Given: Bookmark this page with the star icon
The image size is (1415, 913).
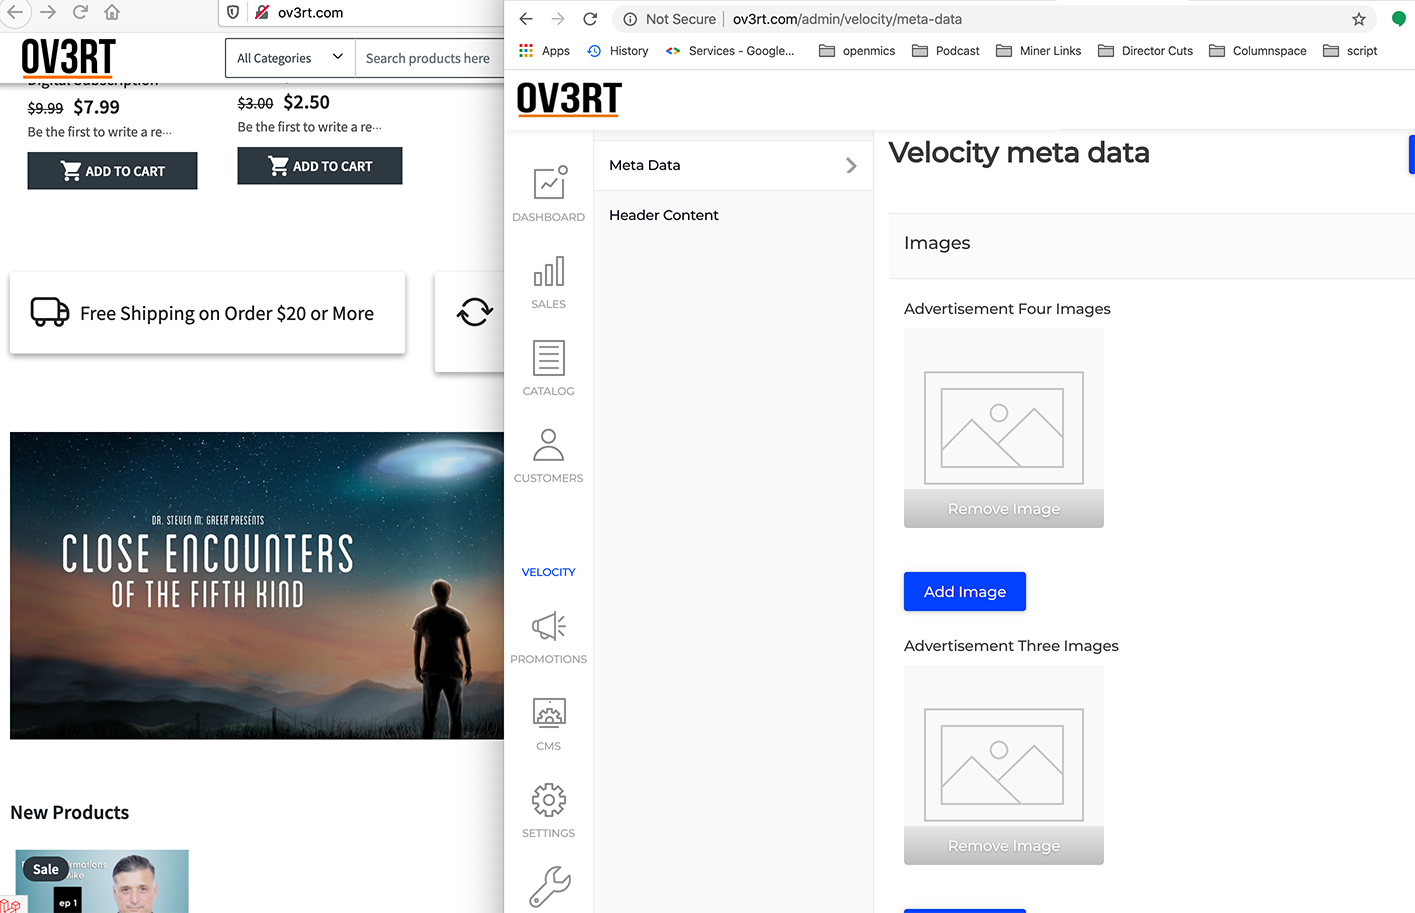Looking at the screenshot, I should tap(1359, 19).
